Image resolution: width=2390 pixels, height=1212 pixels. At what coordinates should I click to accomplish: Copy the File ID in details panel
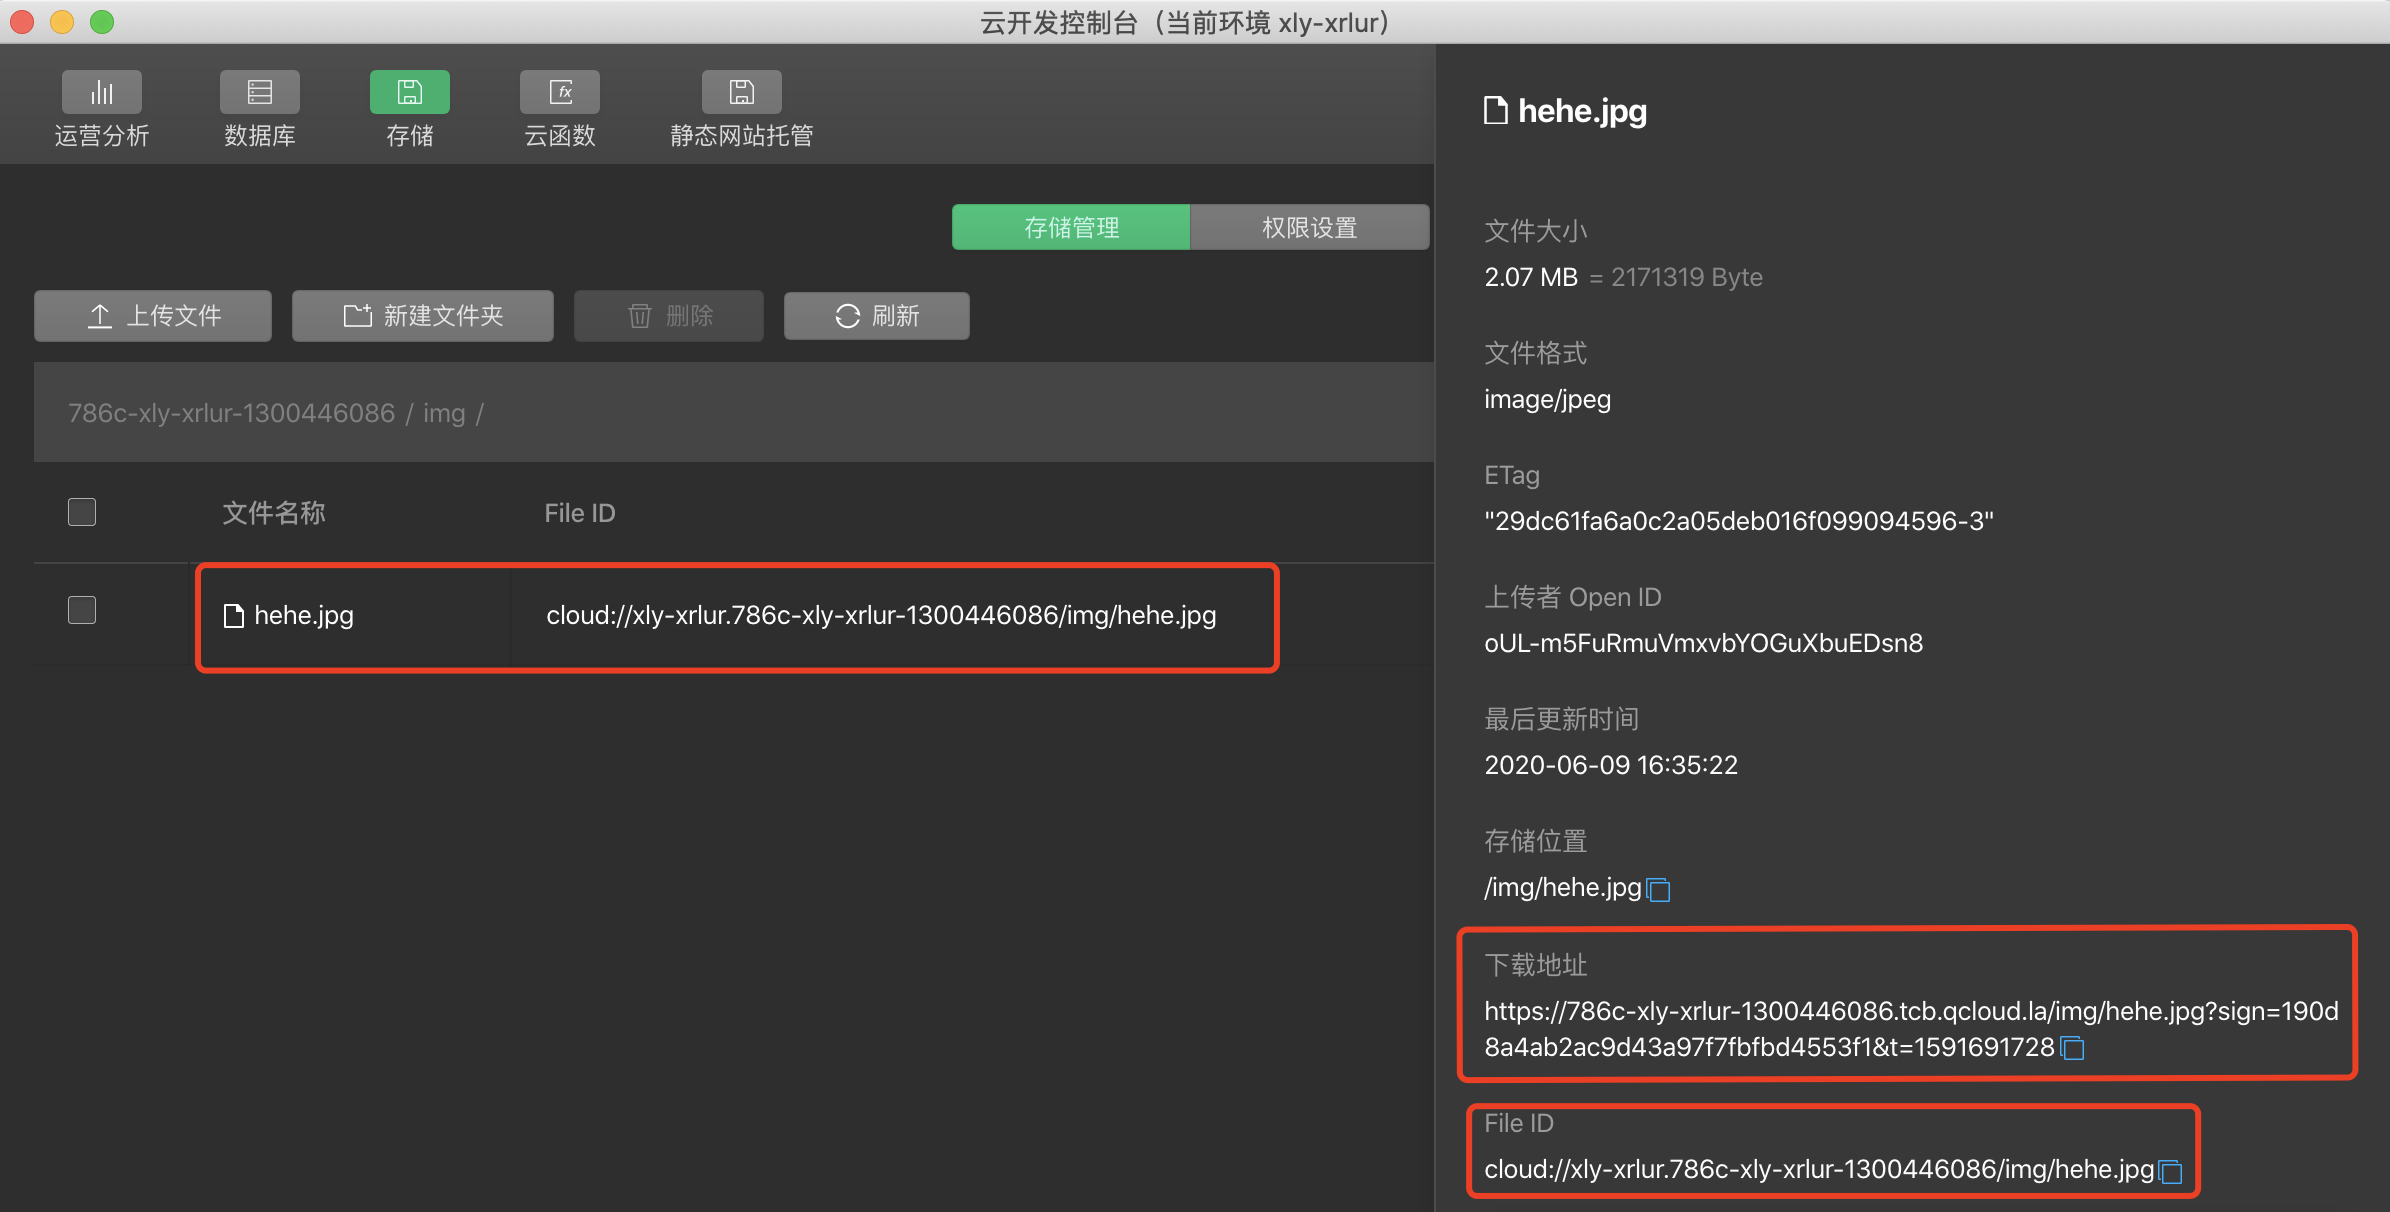click(2170, 1171)
